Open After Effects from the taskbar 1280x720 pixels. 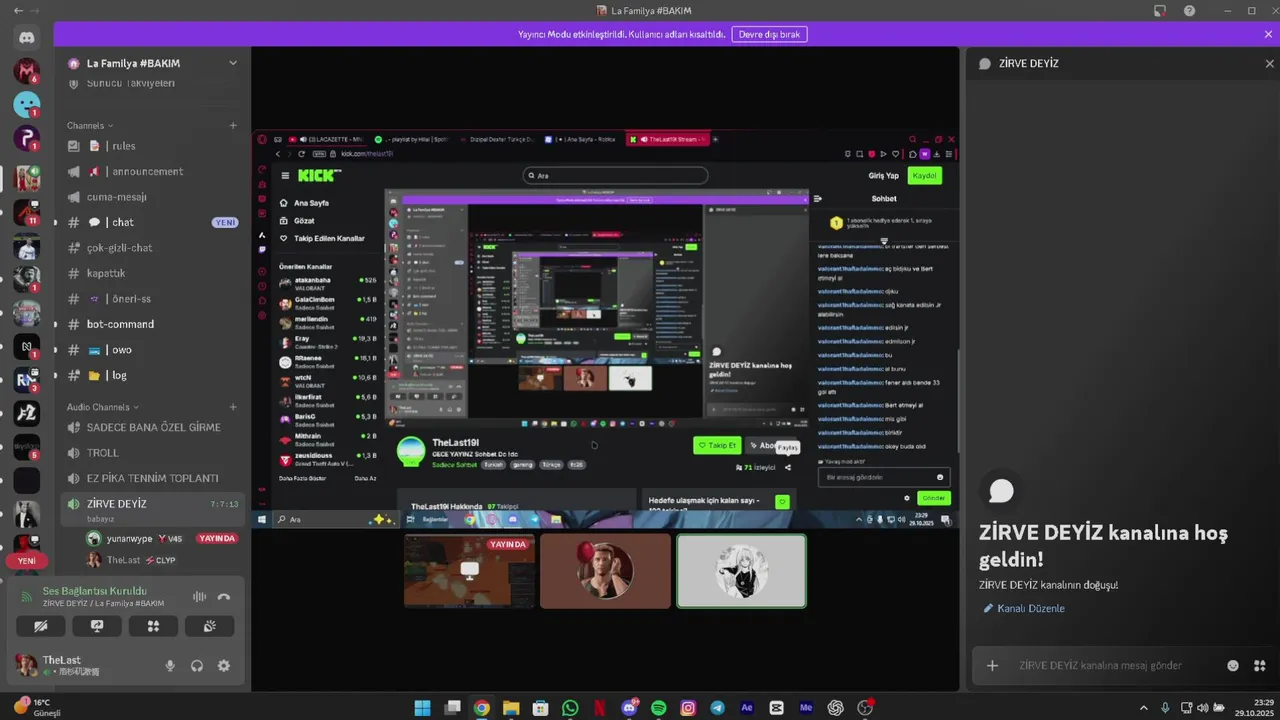pos(746,708)
